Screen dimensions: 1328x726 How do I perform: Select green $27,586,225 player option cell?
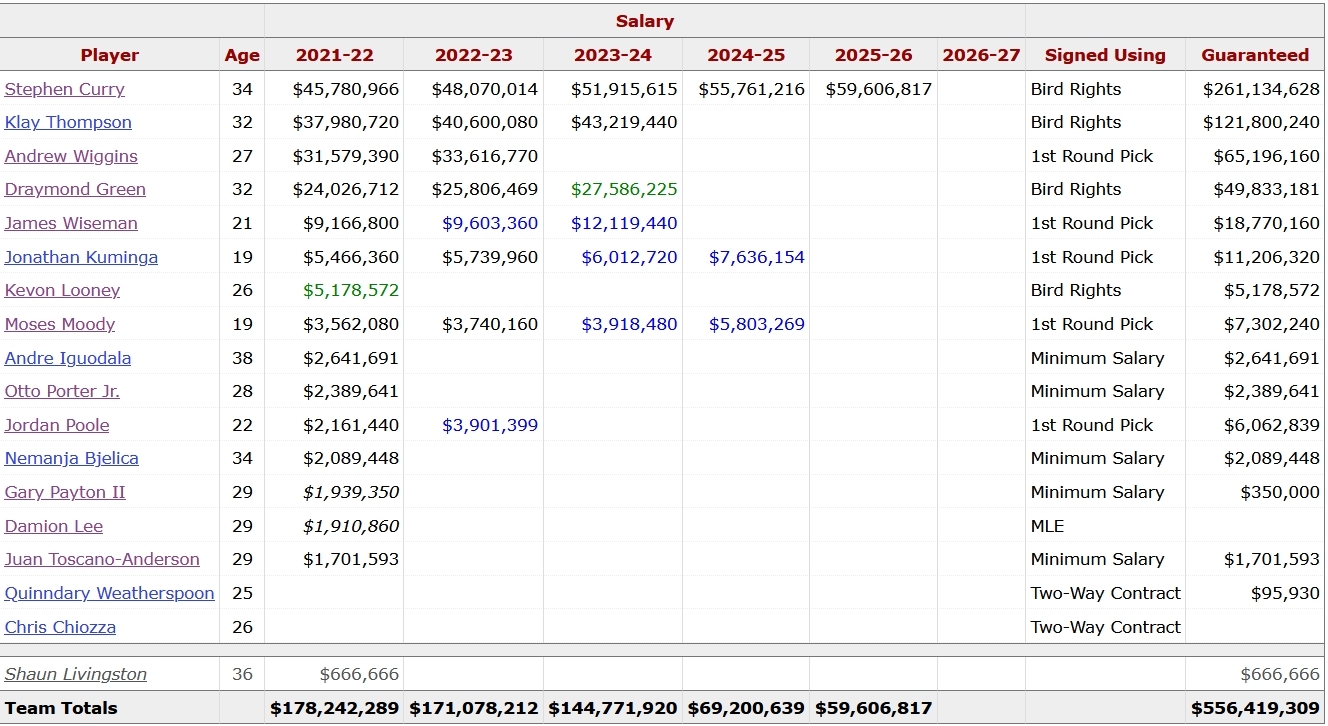pos(624,189)
